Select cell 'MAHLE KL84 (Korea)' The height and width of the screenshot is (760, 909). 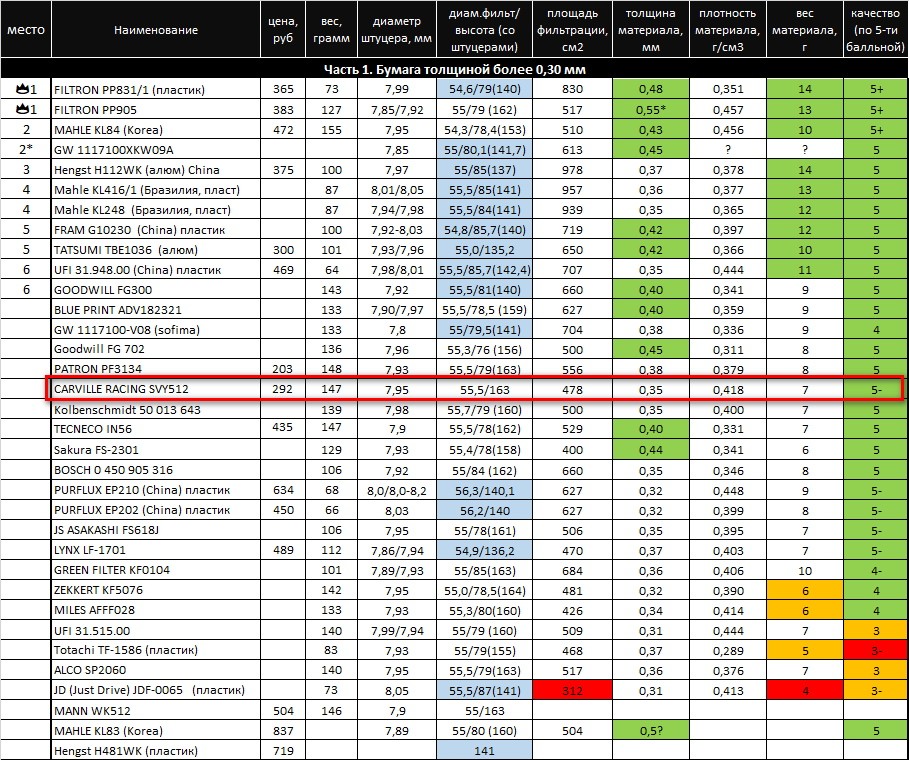click(x=156, y=129)
